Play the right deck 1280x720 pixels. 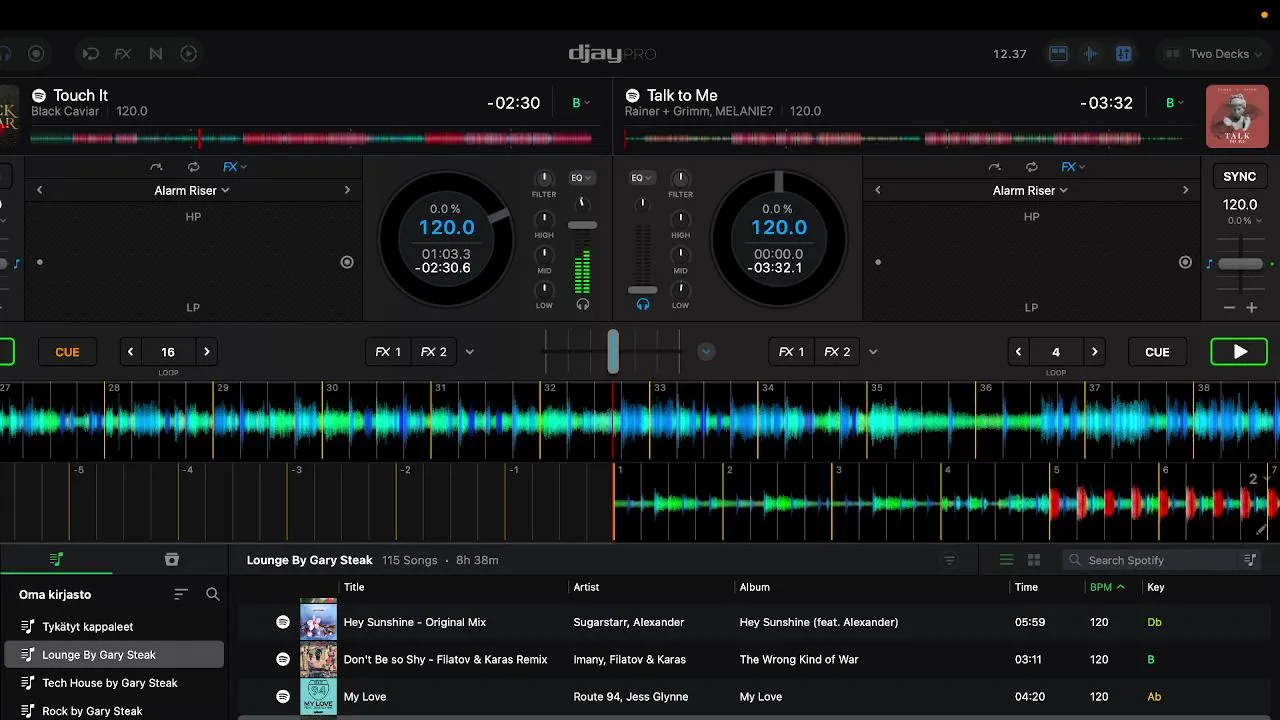click(1239, 352)
